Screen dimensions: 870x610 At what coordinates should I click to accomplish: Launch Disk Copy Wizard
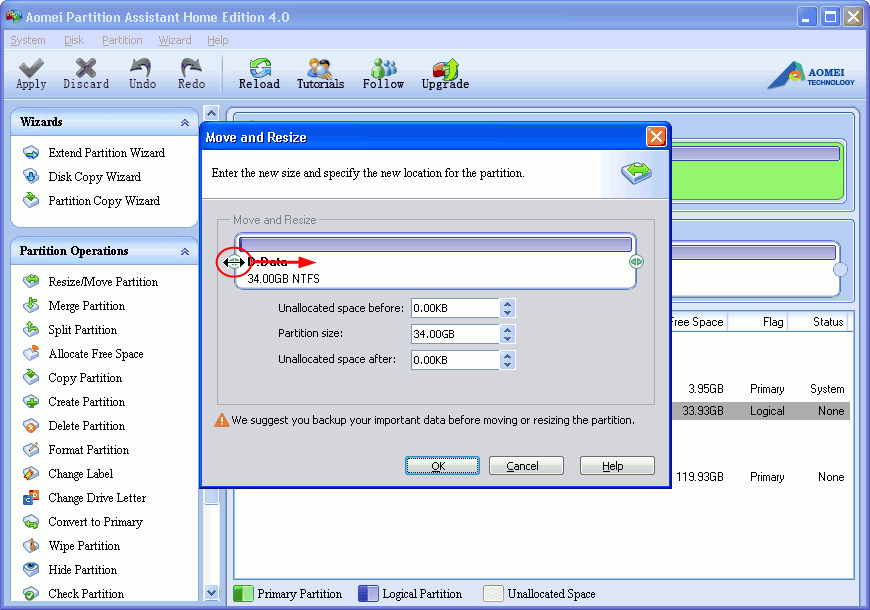pos(82,177)
